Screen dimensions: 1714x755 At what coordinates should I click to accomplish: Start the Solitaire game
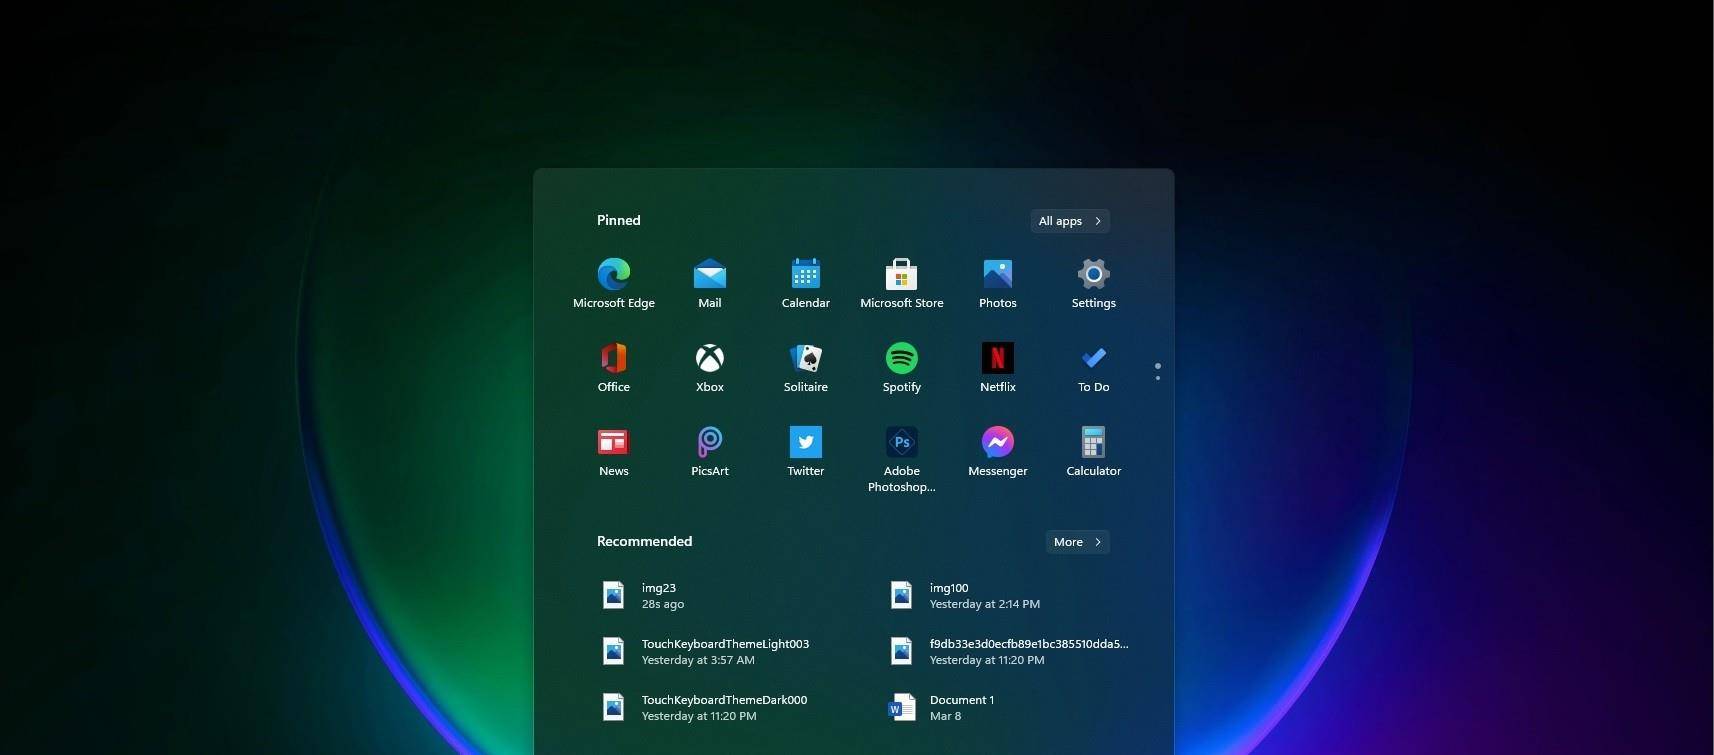[806, 367]
